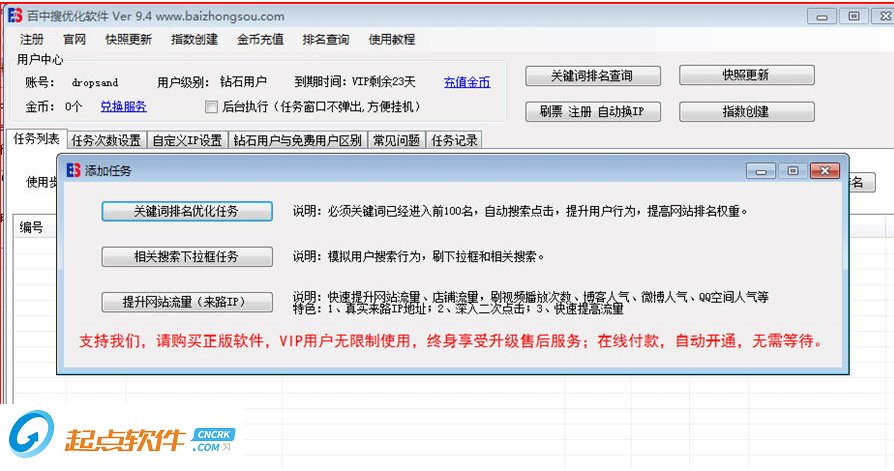Open the 官网 menu
Screen dimensions: 894x471
75,40
